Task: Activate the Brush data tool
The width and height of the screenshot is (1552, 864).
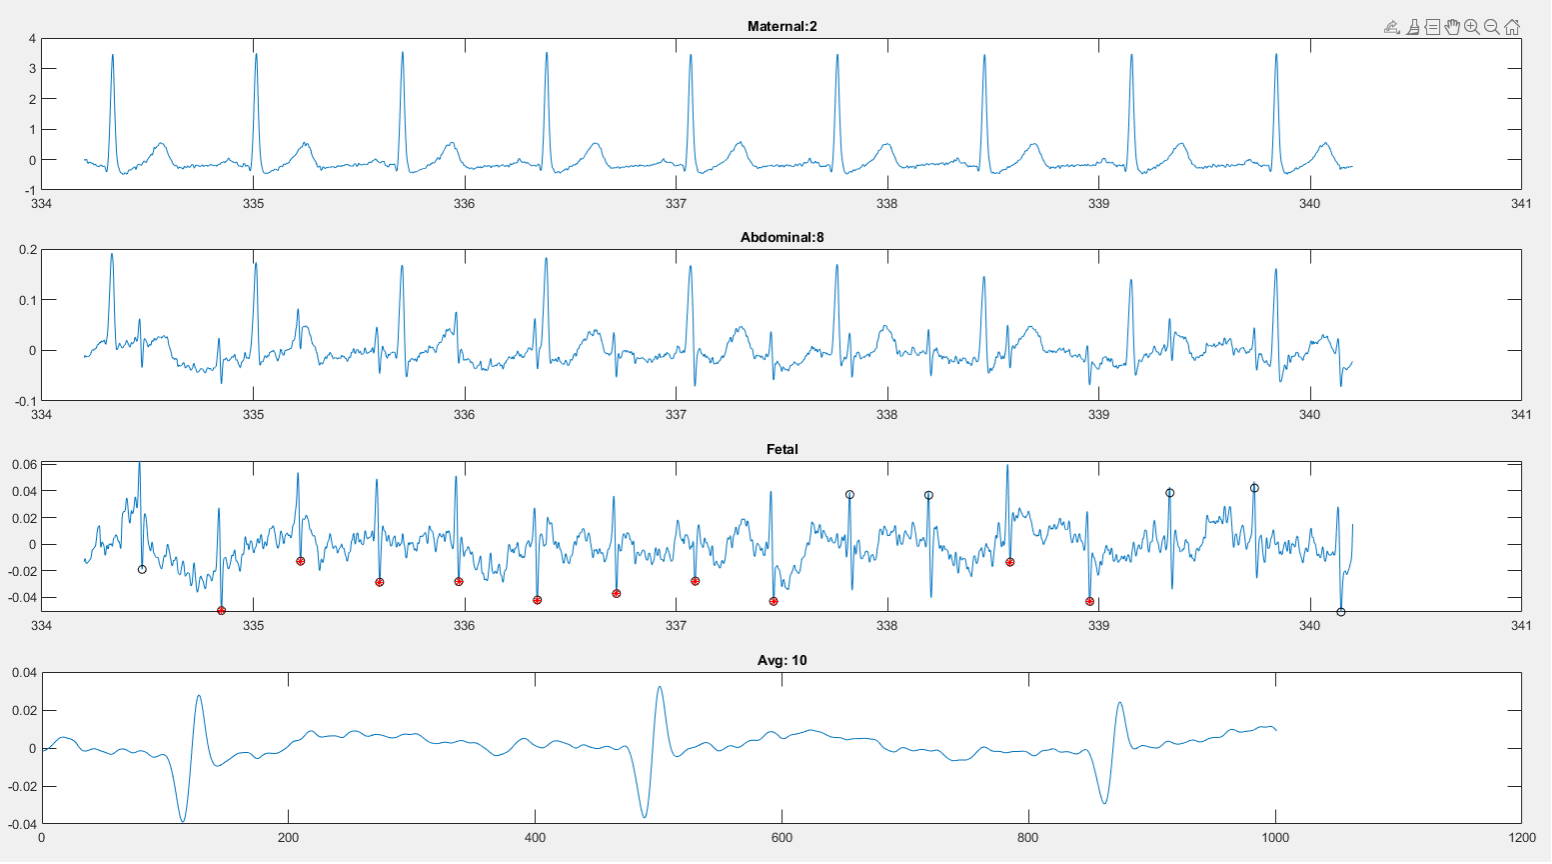Action: pos(1412,27)
